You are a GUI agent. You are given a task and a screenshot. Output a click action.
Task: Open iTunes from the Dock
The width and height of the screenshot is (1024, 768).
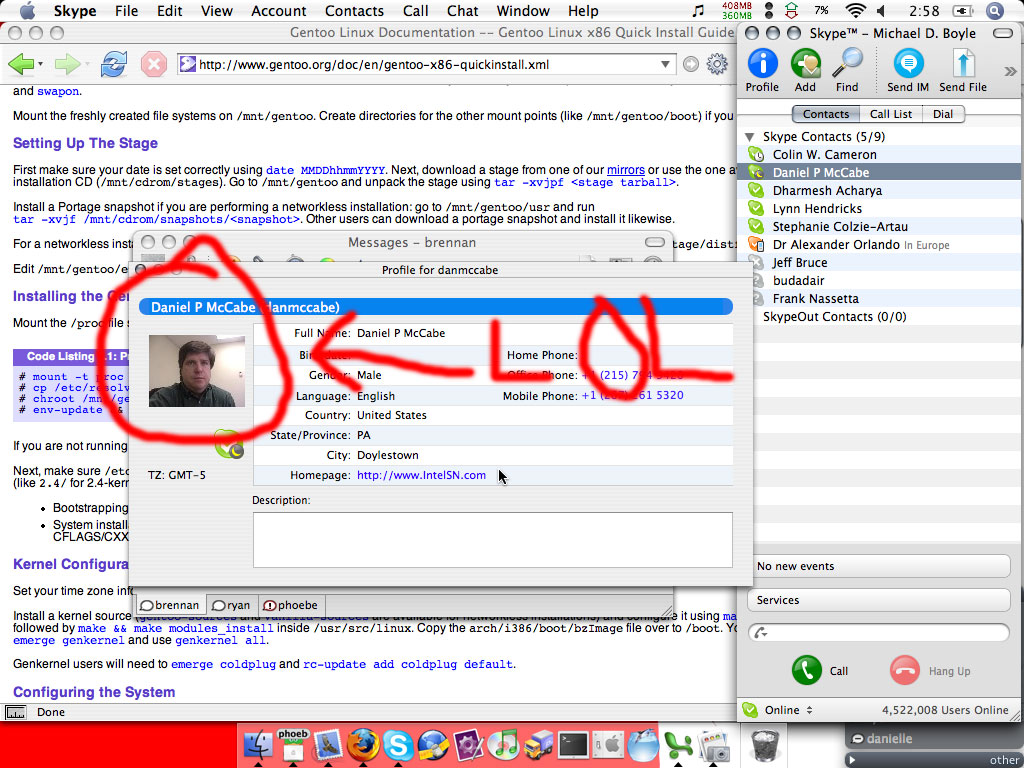[x=504, y=744]
